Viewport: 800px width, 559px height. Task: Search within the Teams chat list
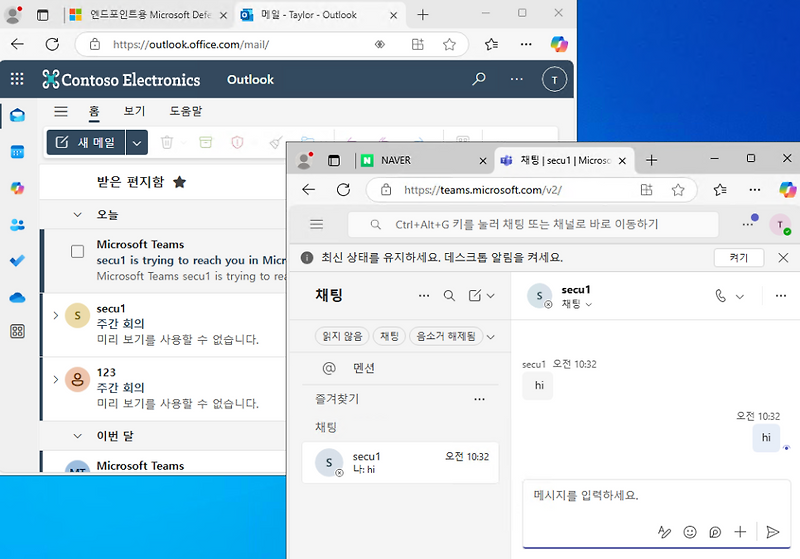(449, 296)
